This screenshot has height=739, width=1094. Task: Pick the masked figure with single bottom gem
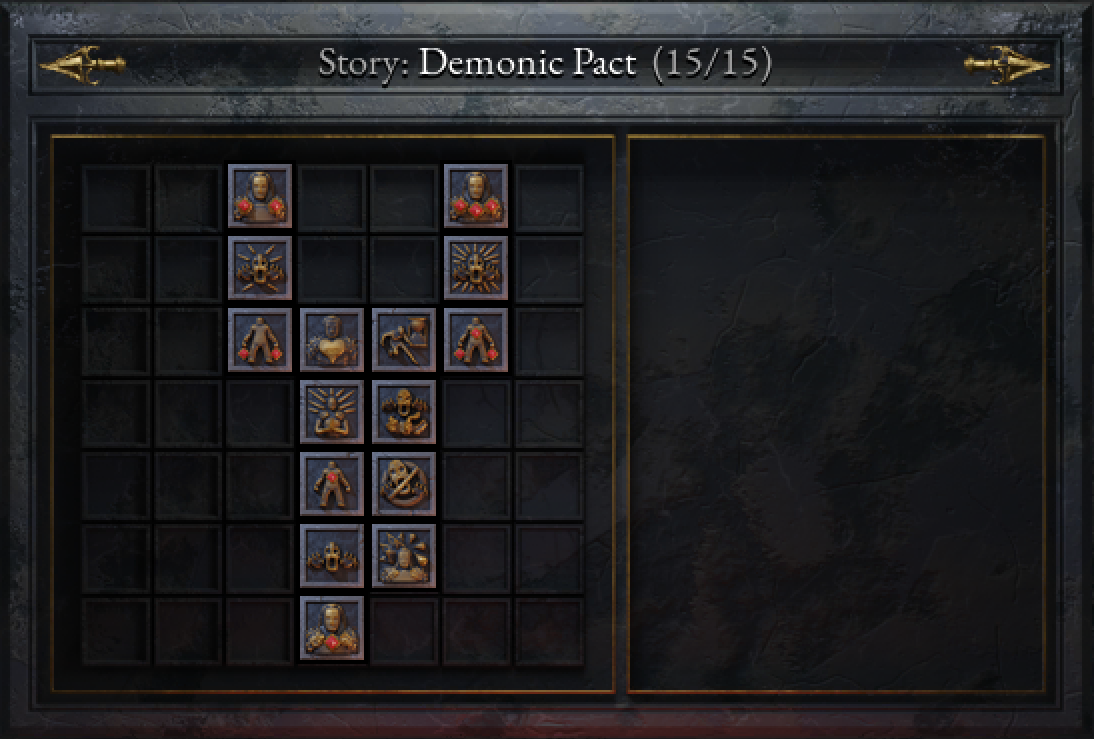click(332, 628)
